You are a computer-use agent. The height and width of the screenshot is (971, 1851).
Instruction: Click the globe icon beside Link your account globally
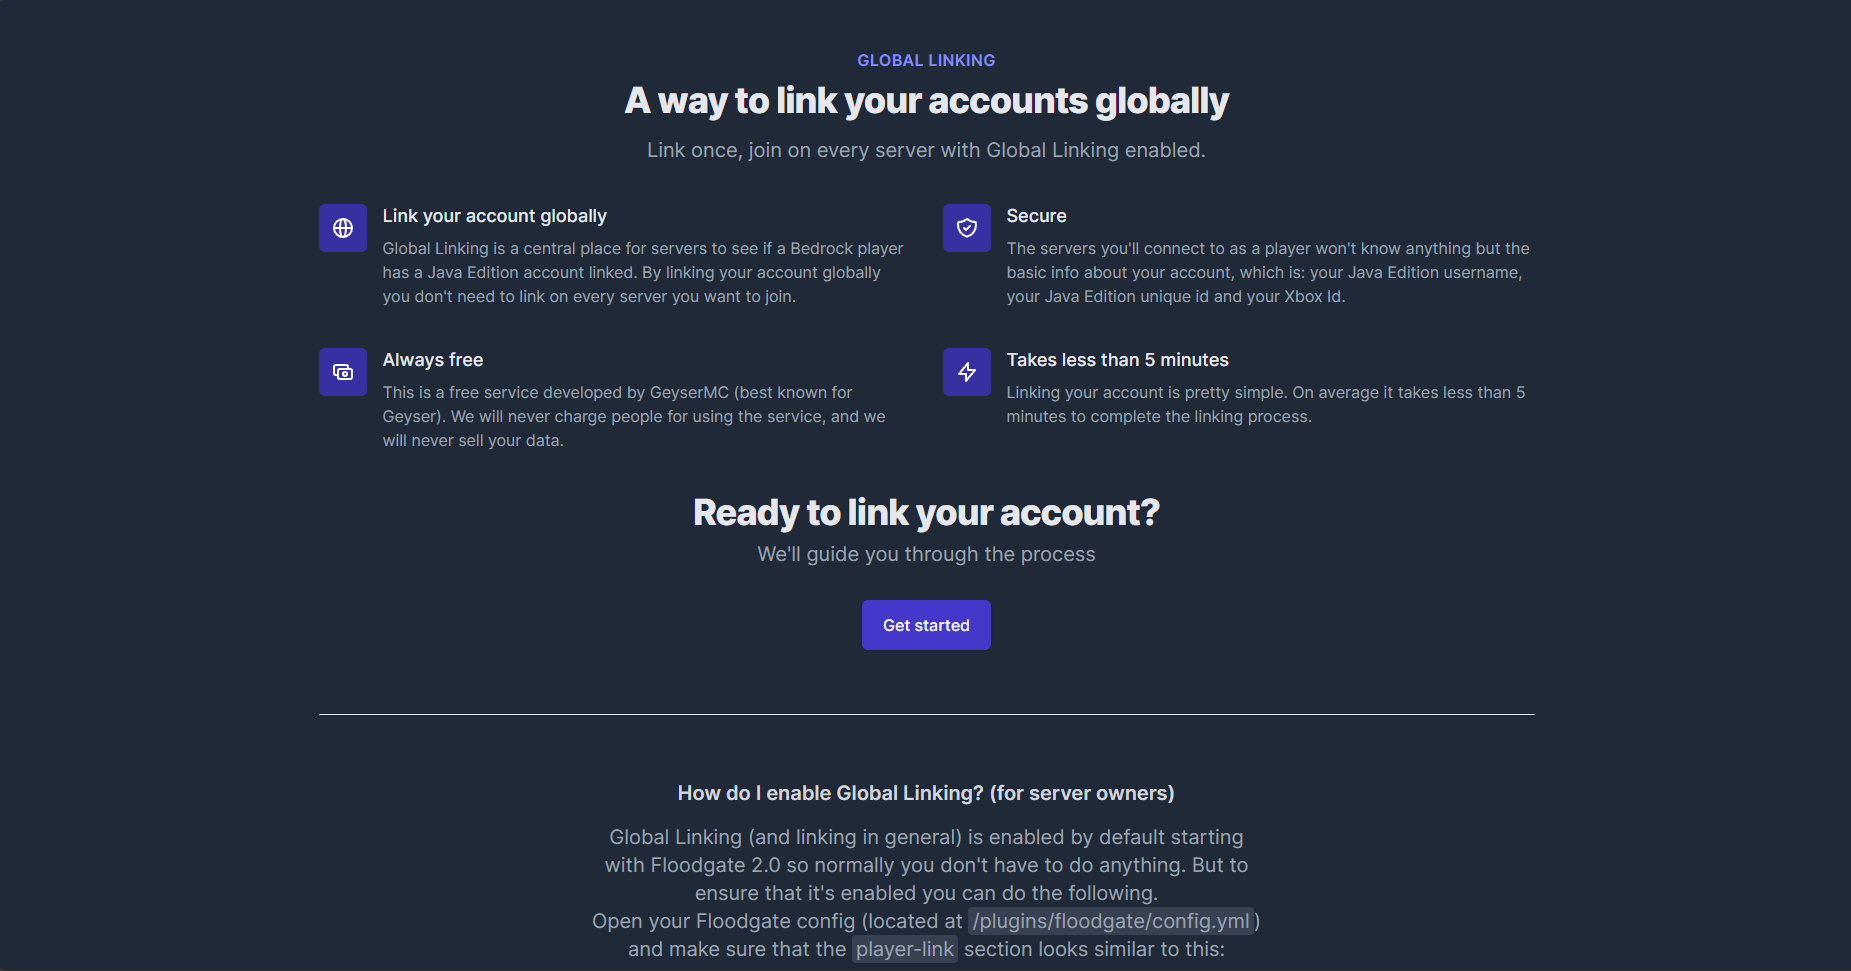point(343,228)
